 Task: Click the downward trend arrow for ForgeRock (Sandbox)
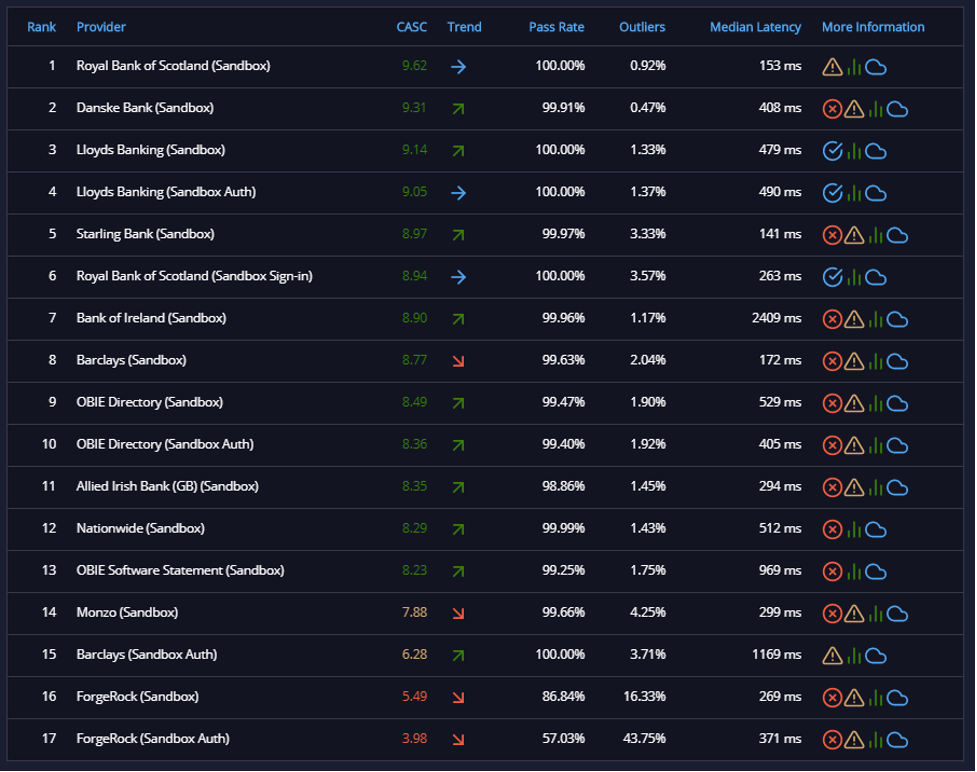(458, 698)
